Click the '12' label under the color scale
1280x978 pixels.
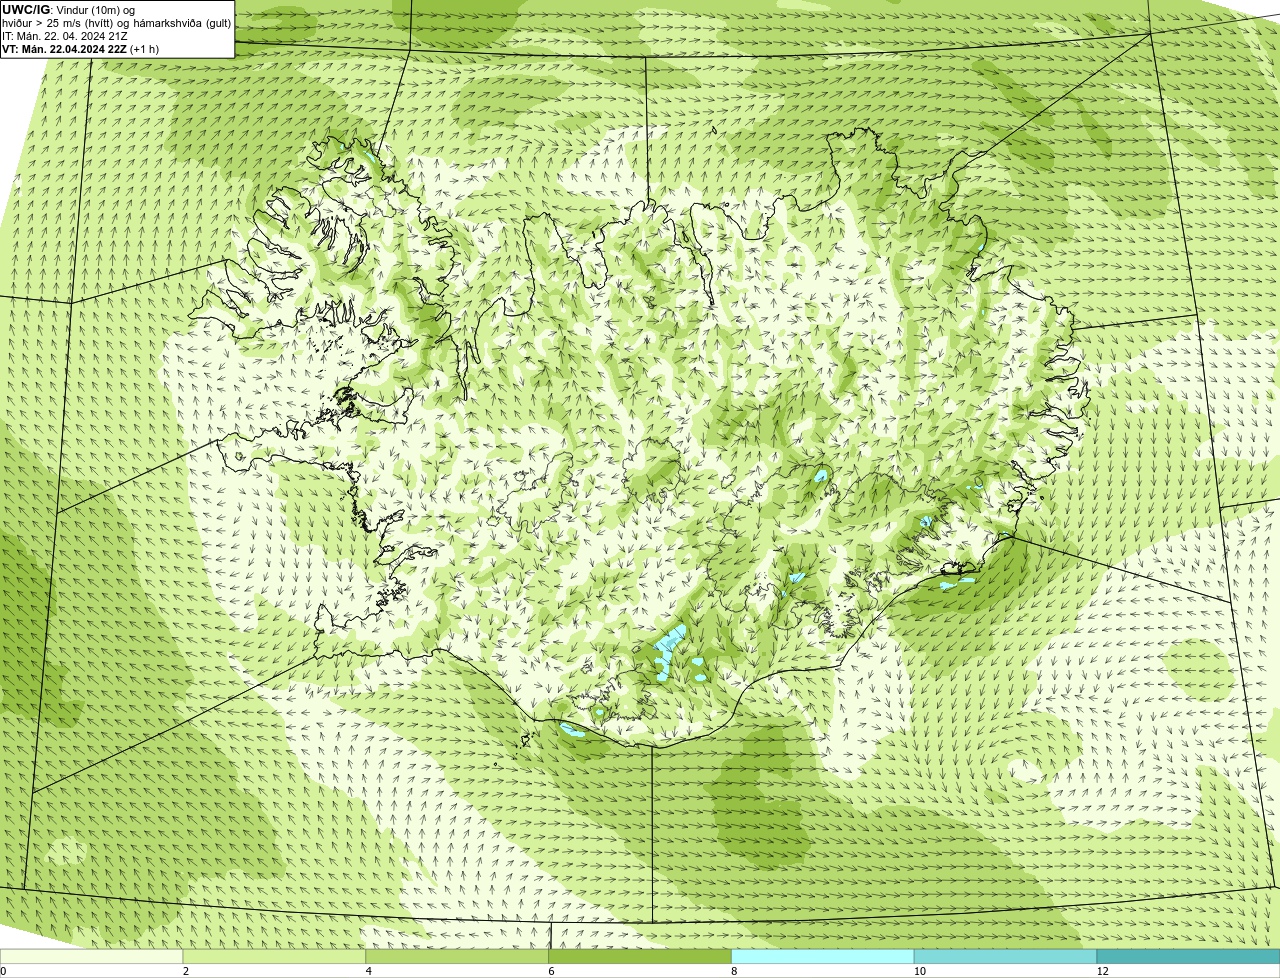(x=1102, y=971)
